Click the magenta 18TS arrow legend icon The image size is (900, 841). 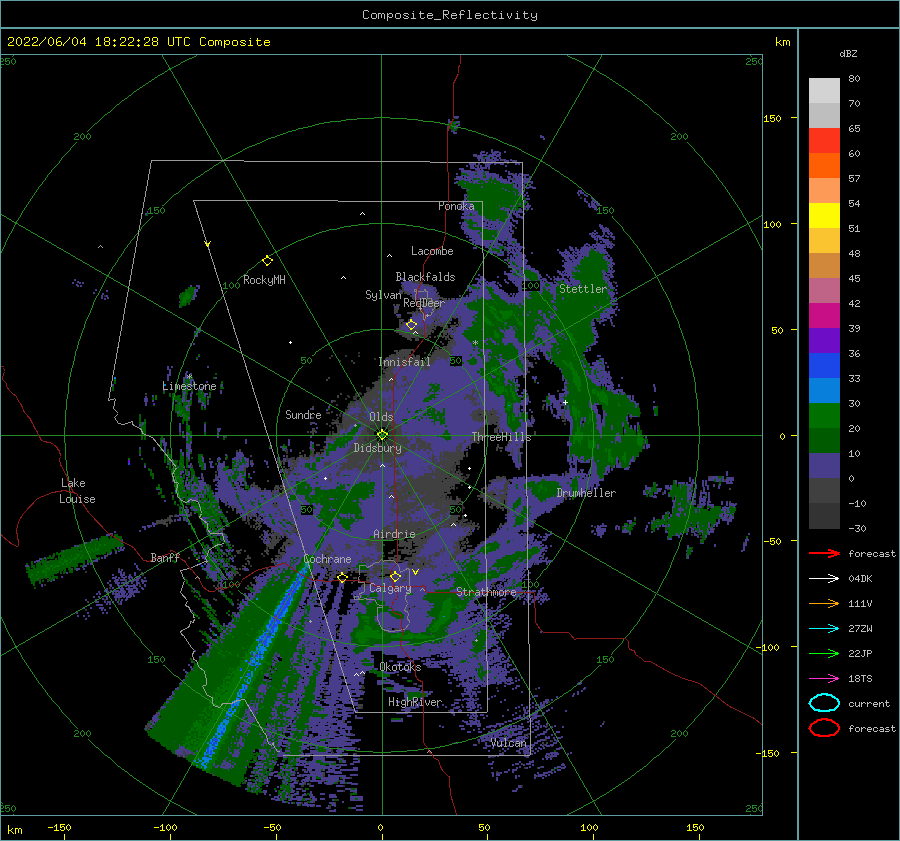(x=824, y=679)
